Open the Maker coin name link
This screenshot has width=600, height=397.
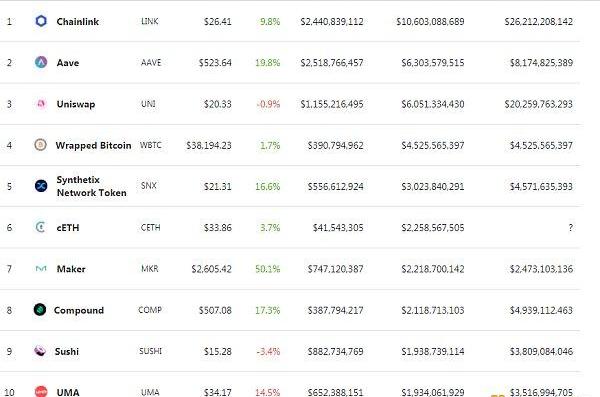tap(71, 269)
